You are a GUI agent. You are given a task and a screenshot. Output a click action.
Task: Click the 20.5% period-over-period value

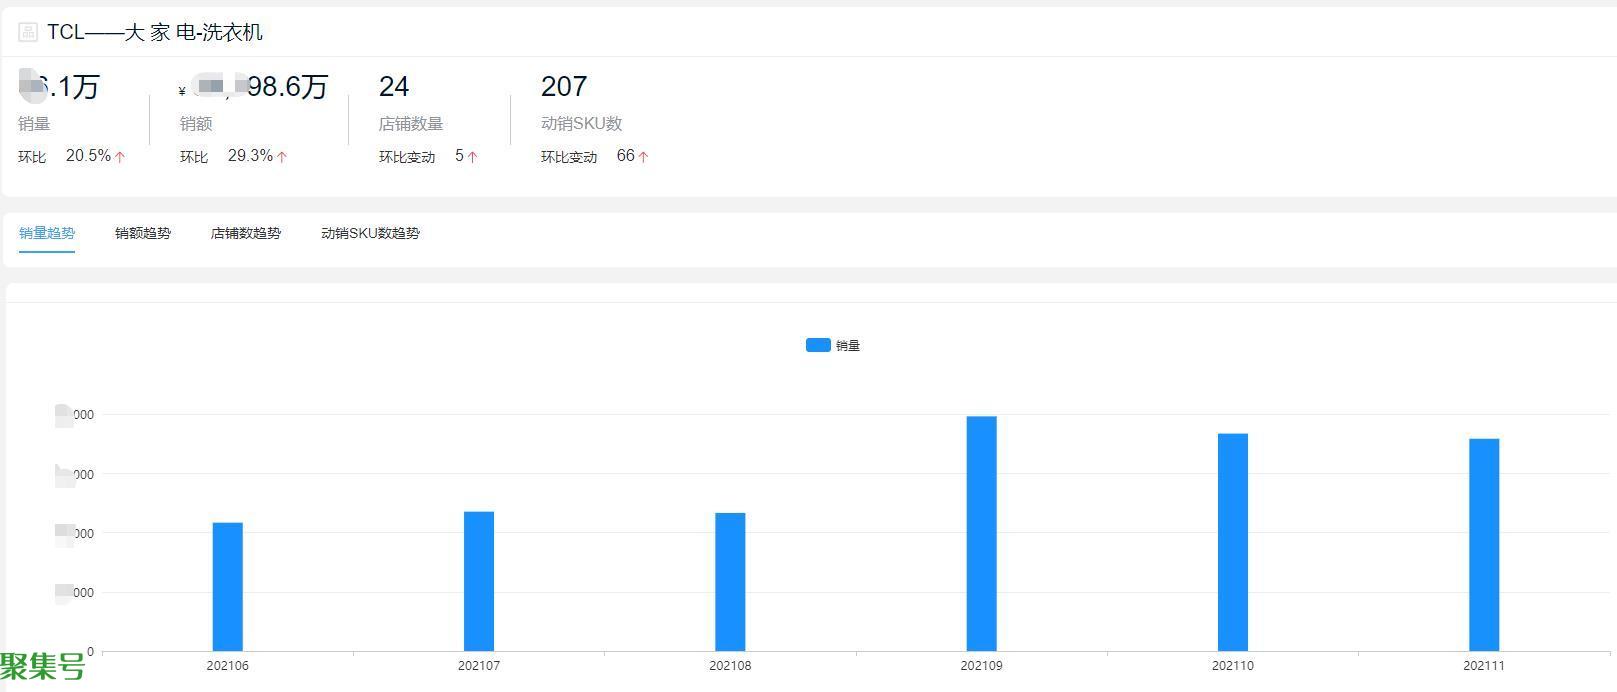pos(88,156)
